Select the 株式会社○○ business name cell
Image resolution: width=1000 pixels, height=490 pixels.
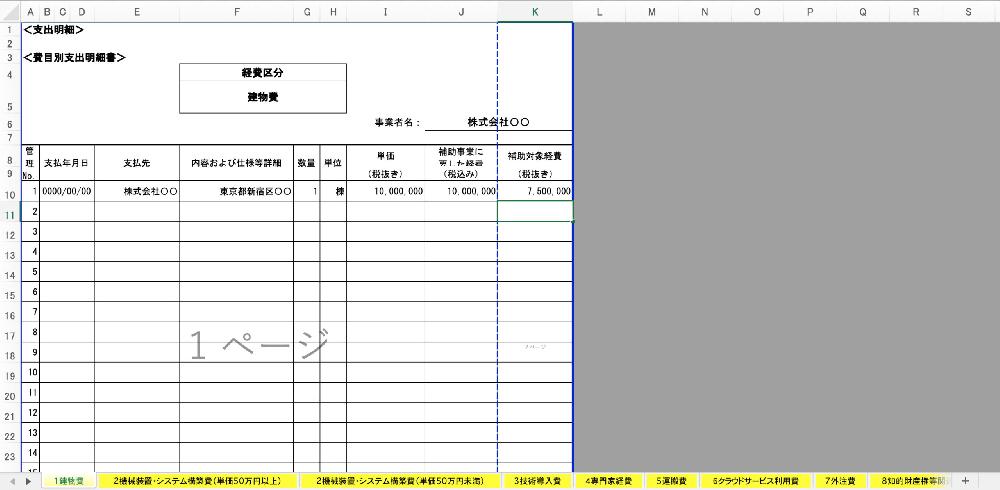click(499, 122)
